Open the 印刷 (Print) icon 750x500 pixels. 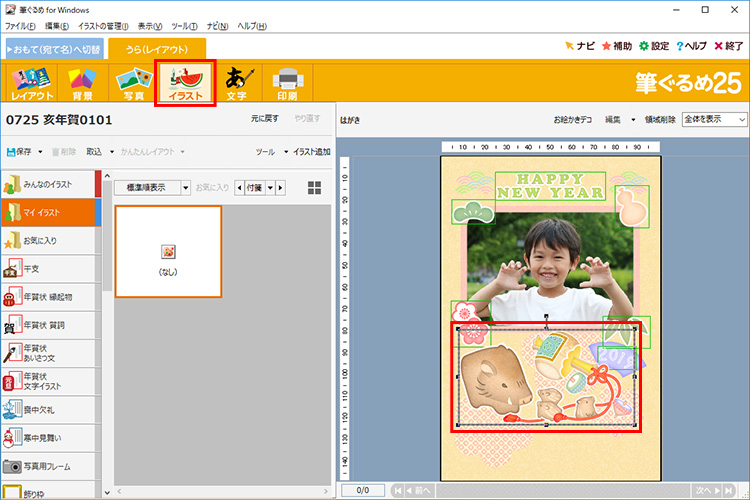[287, 83]
